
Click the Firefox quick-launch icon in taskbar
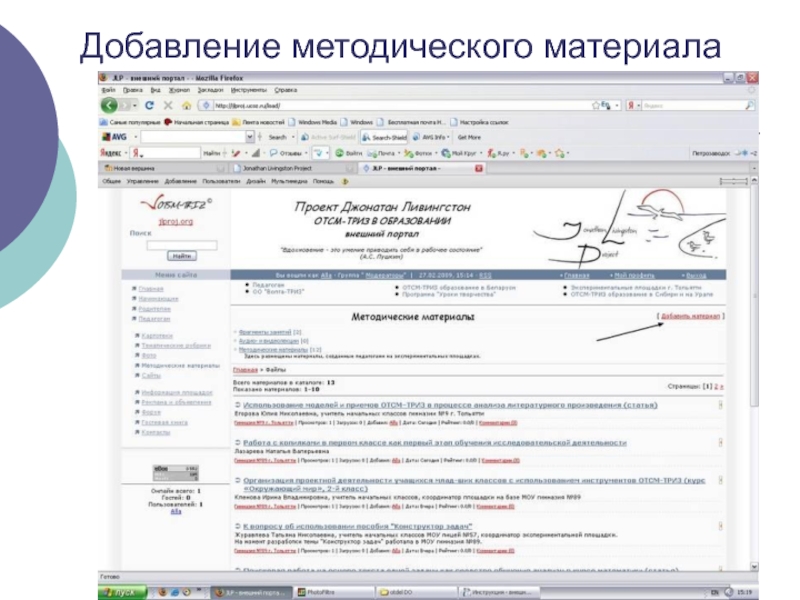(x=163, y=592)
